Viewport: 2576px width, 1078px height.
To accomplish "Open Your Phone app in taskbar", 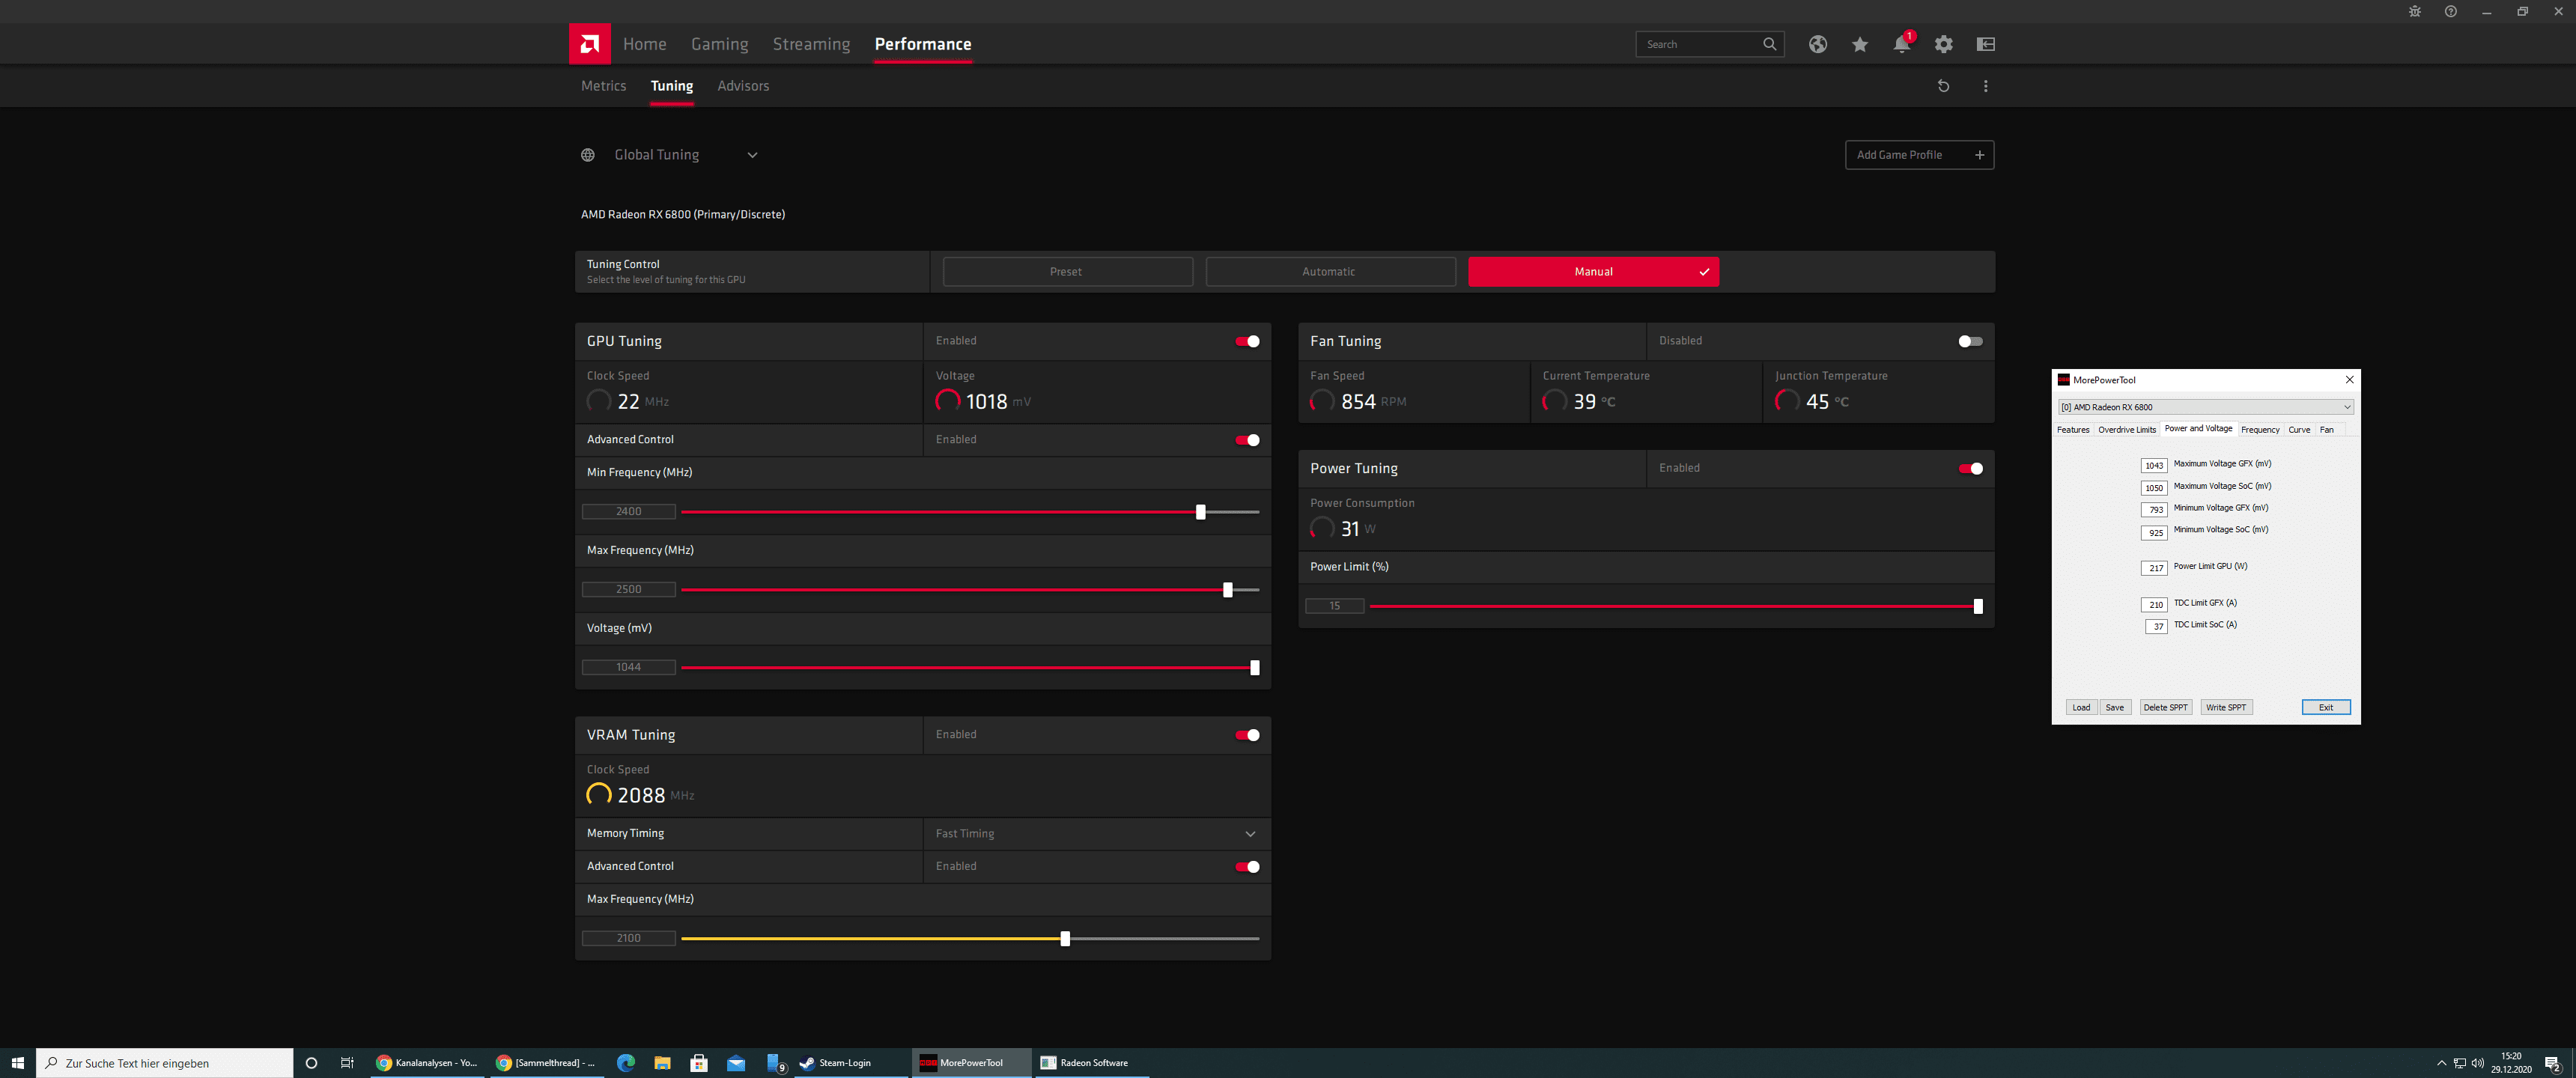I will pyautogui.click(x=775, y=1063).
